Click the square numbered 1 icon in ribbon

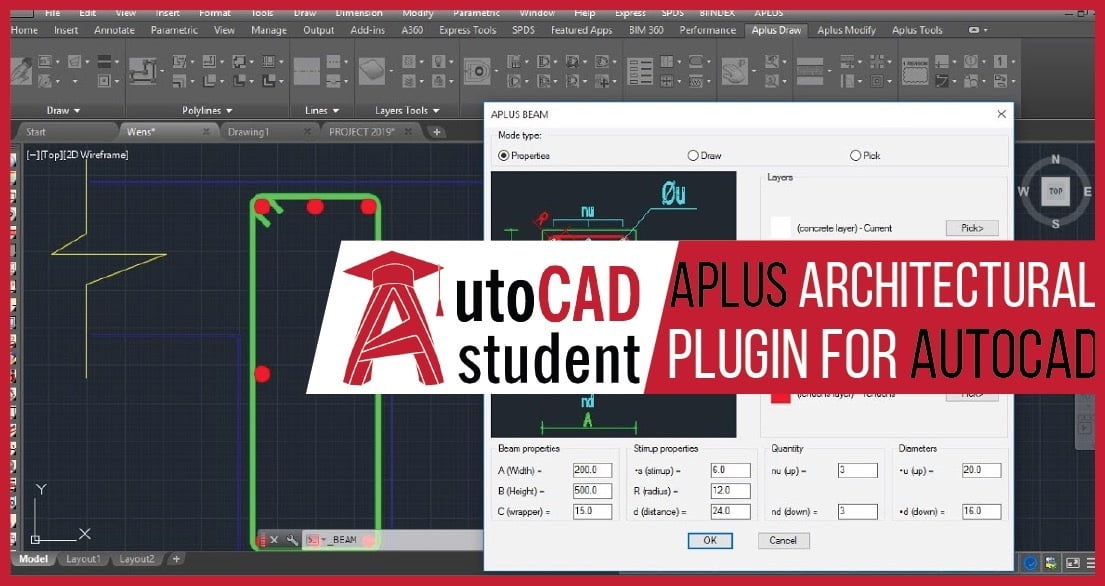(1000, 62)
